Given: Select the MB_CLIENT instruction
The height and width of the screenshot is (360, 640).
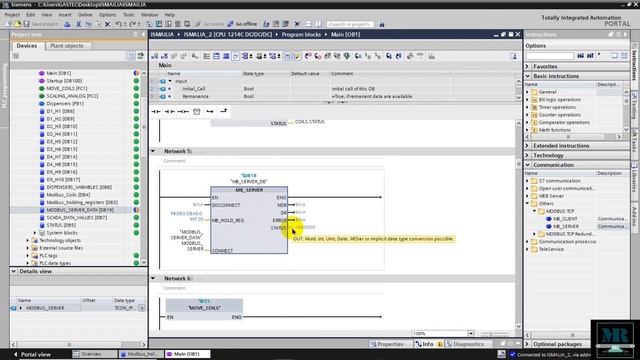Looking at the screenshot, I should [x=565, y=219].
